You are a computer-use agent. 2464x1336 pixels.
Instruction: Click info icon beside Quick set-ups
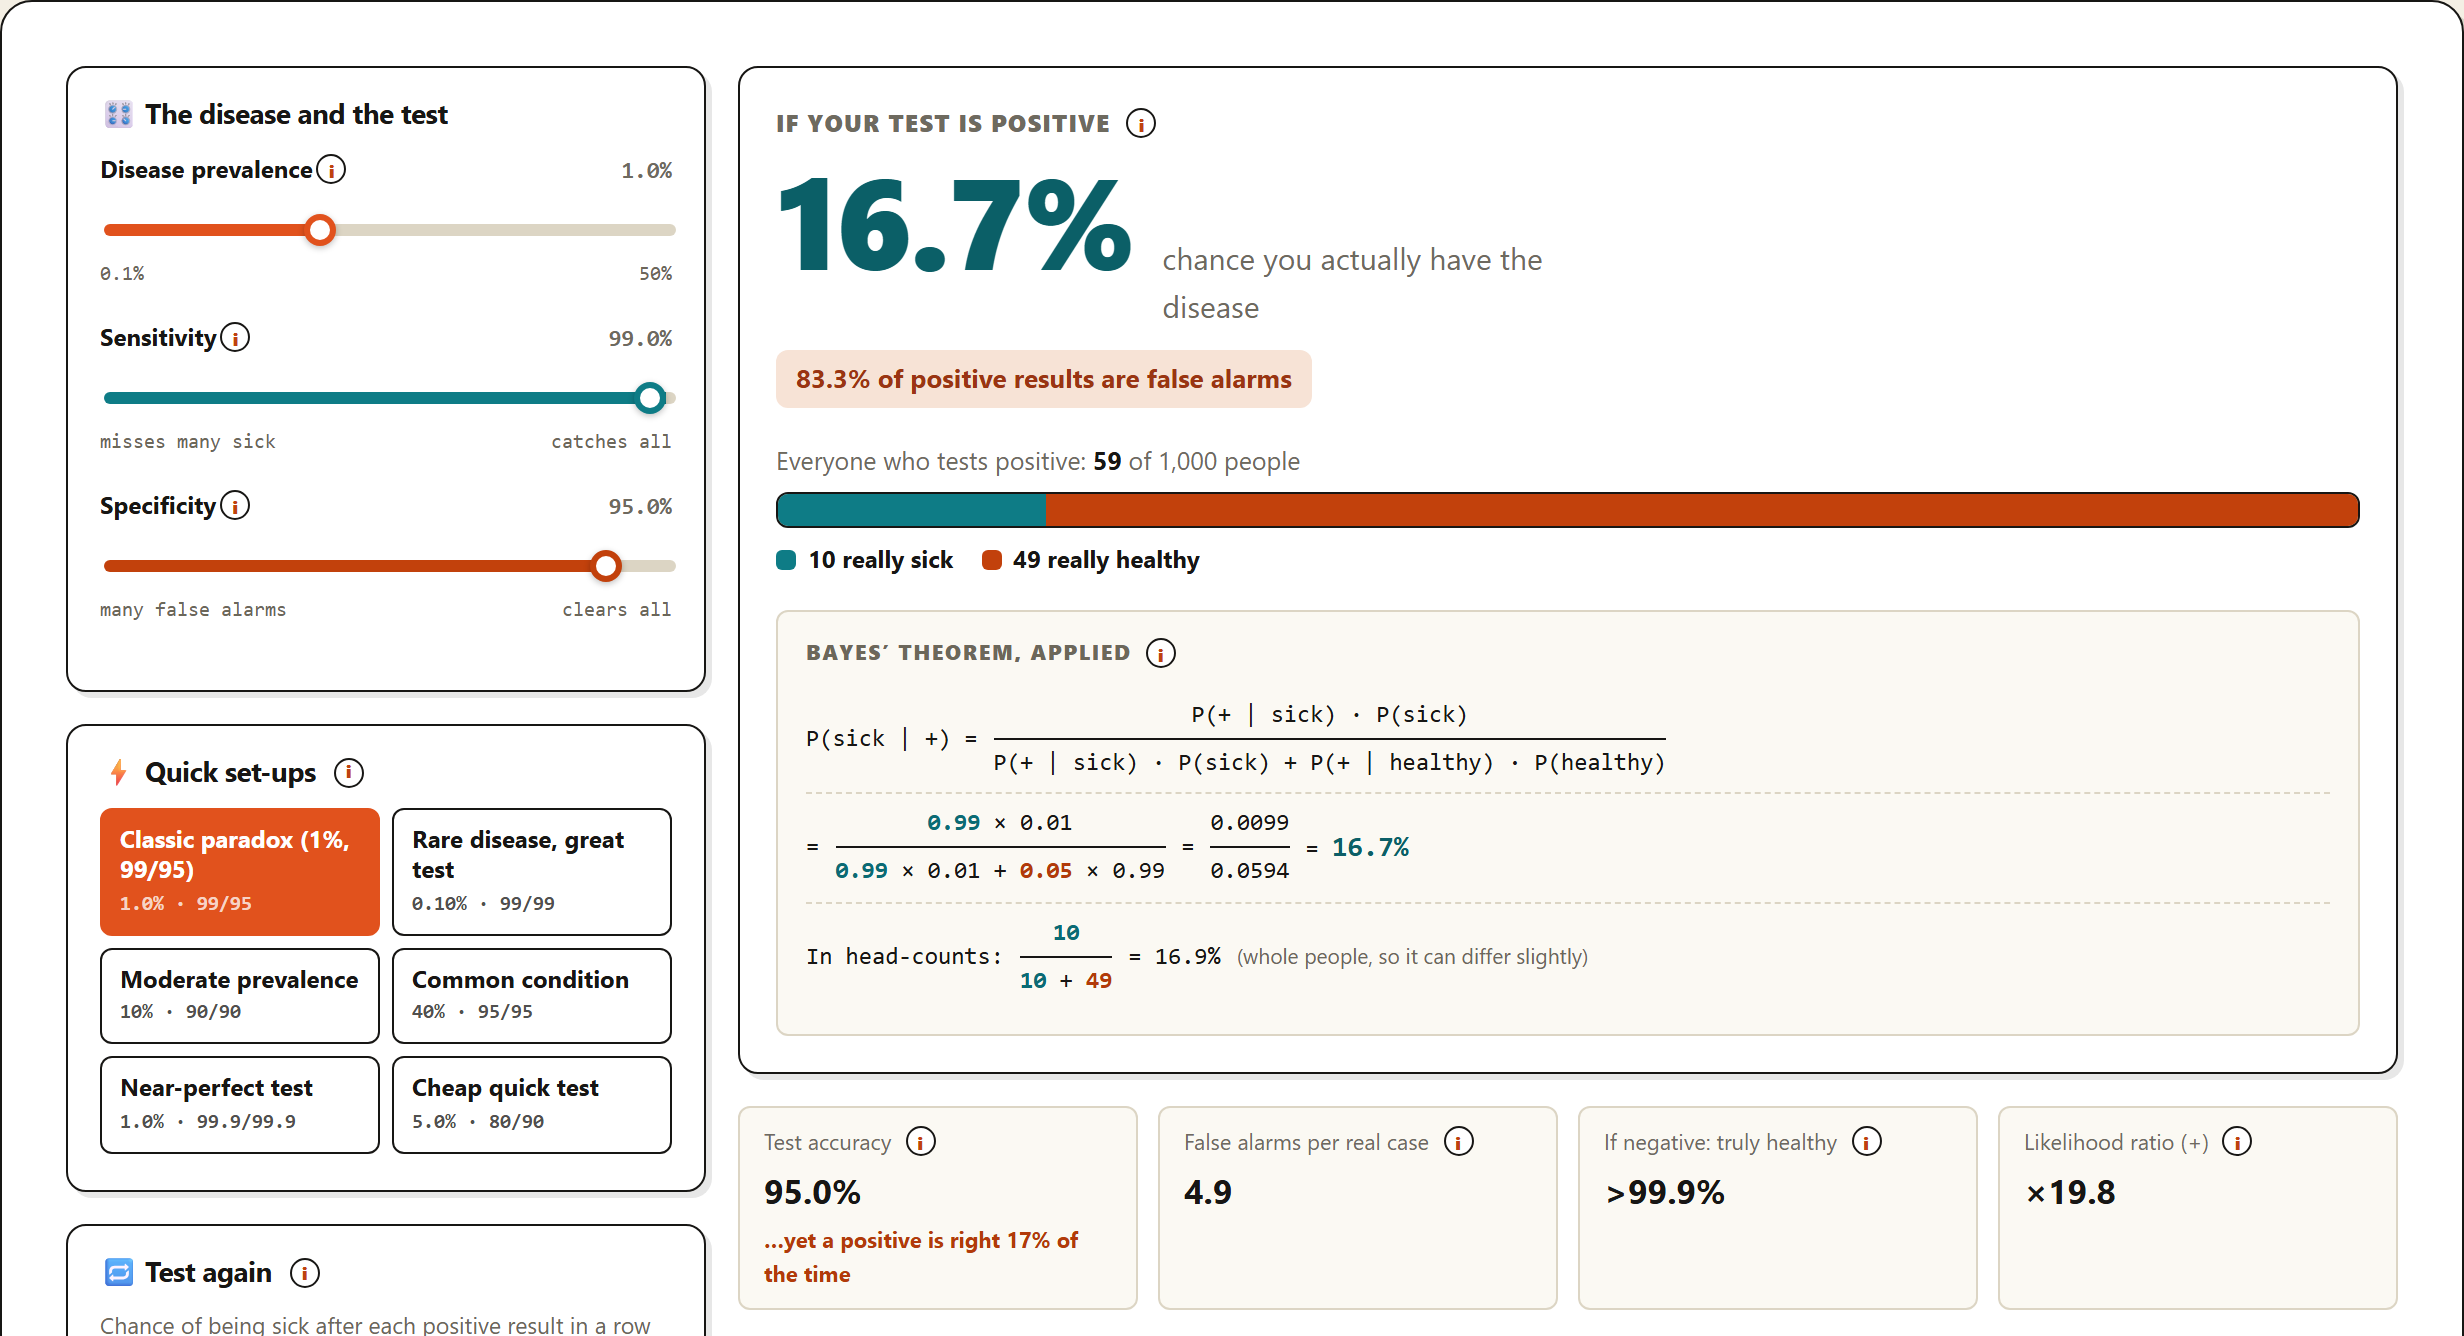pyautogui.click(x=348, y=773)
